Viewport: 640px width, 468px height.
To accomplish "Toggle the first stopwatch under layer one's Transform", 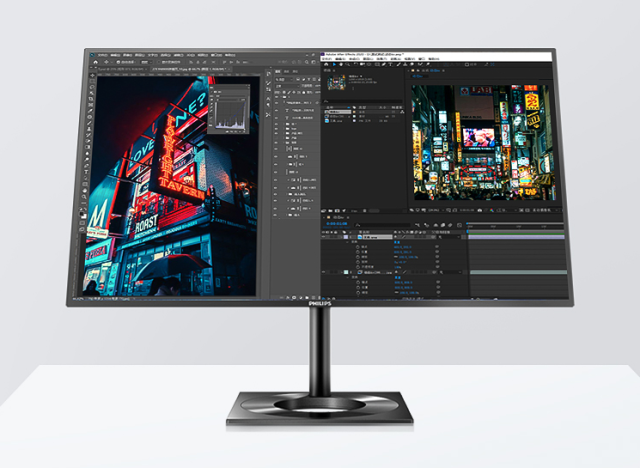I will (x=358, y=247).
